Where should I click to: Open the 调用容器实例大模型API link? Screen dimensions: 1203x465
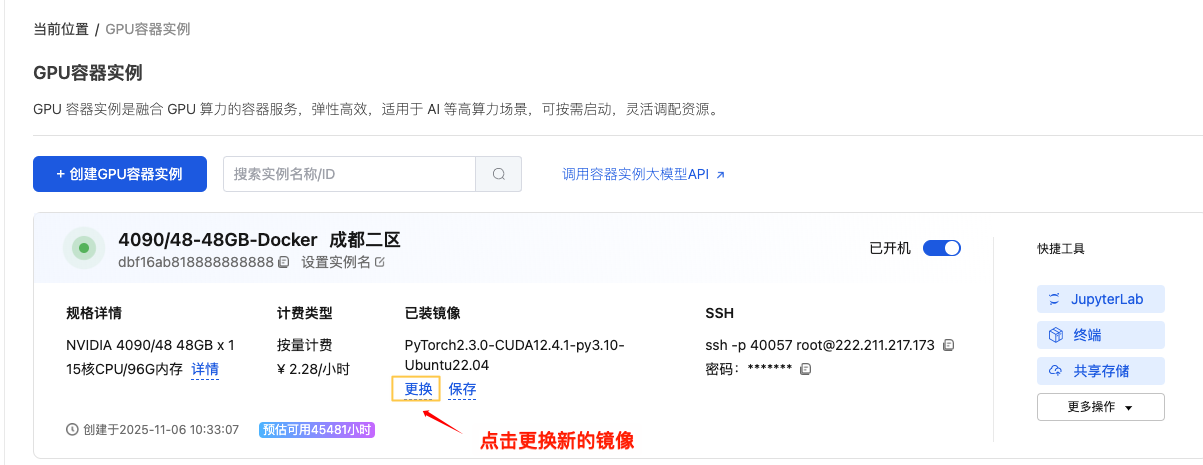644,174
